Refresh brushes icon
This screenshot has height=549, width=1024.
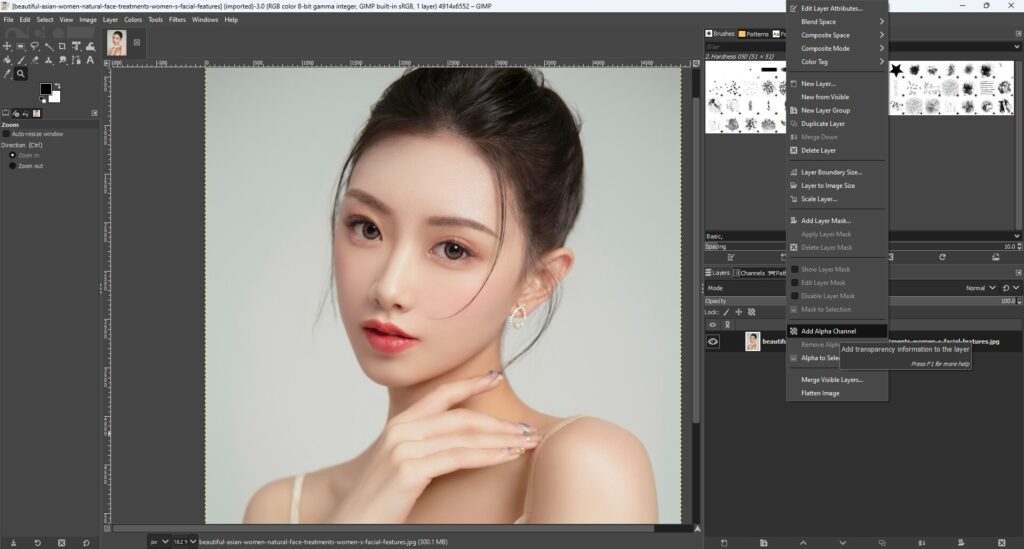(942, 257)
